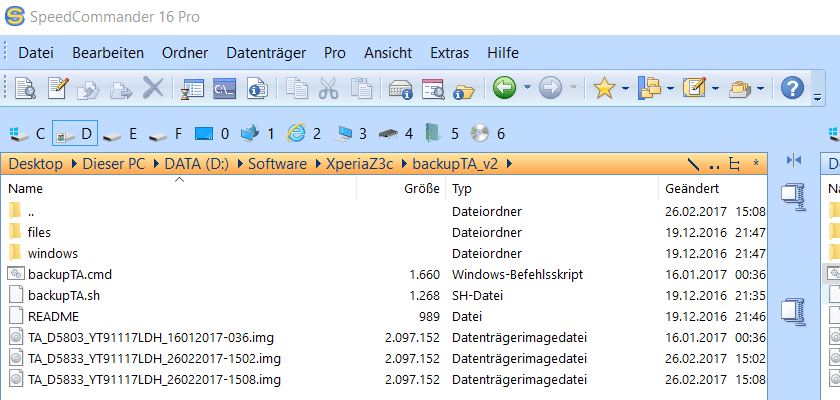Select drive D button
Screen dimensions: 840x400
[x=75, y=133]
